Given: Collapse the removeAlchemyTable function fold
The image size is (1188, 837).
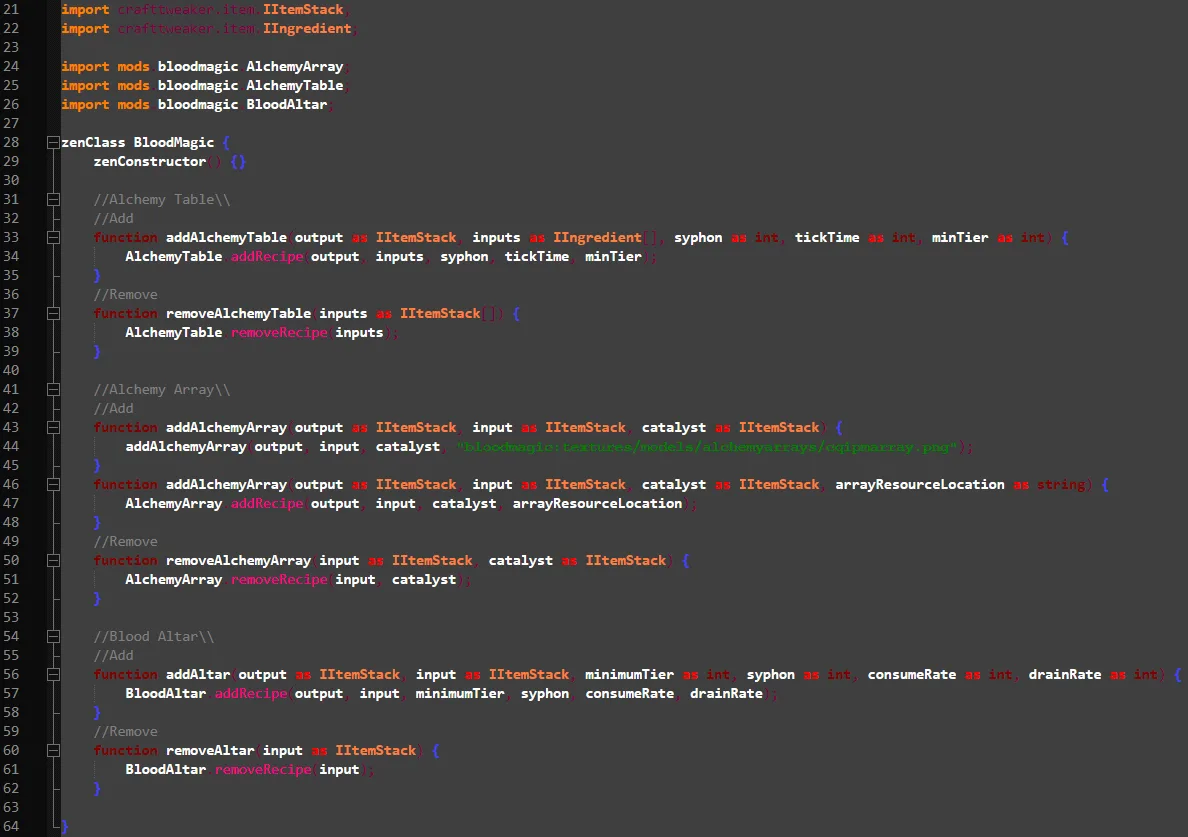Looking at the screenshot, I should coord(53,314).
